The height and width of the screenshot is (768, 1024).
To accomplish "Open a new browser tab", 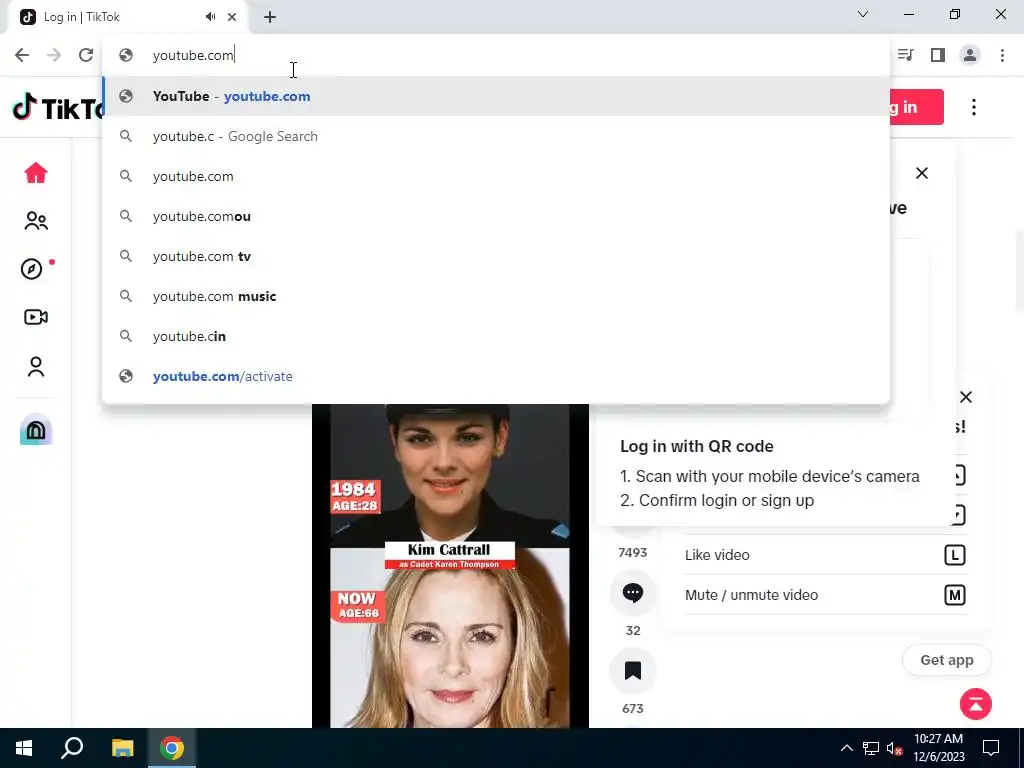I will [x=270, y=17].
